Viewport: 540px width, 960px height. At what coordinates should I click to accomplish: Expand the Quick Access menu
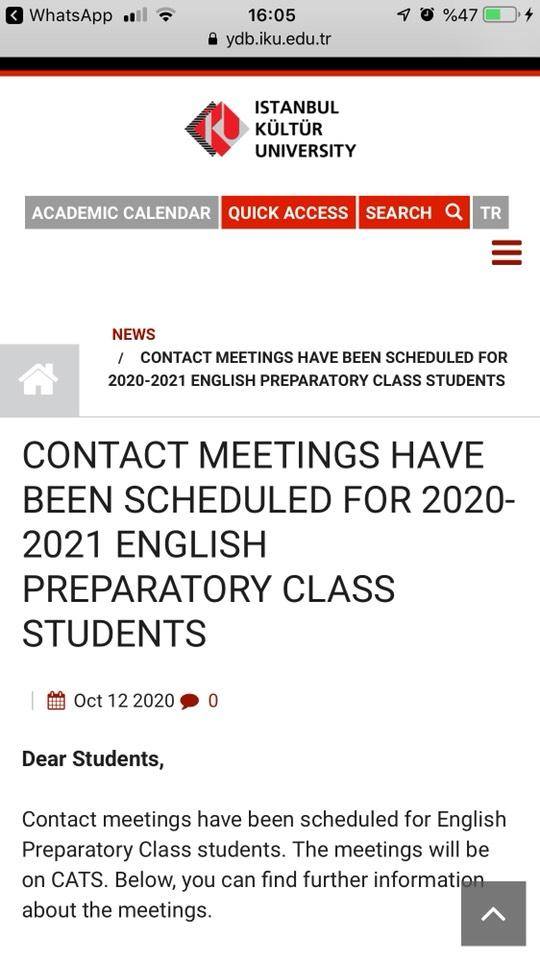point(288,212)
